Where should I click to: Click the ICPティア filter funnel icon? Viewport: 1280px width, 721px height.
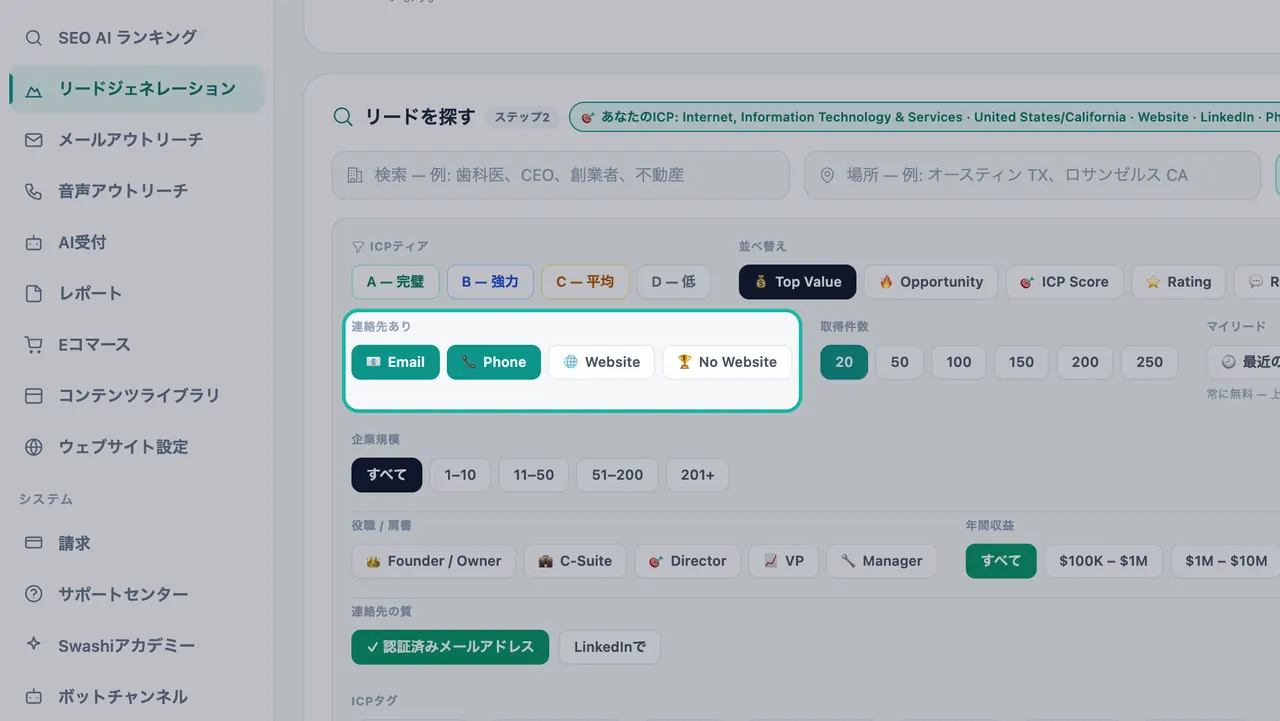357,246
